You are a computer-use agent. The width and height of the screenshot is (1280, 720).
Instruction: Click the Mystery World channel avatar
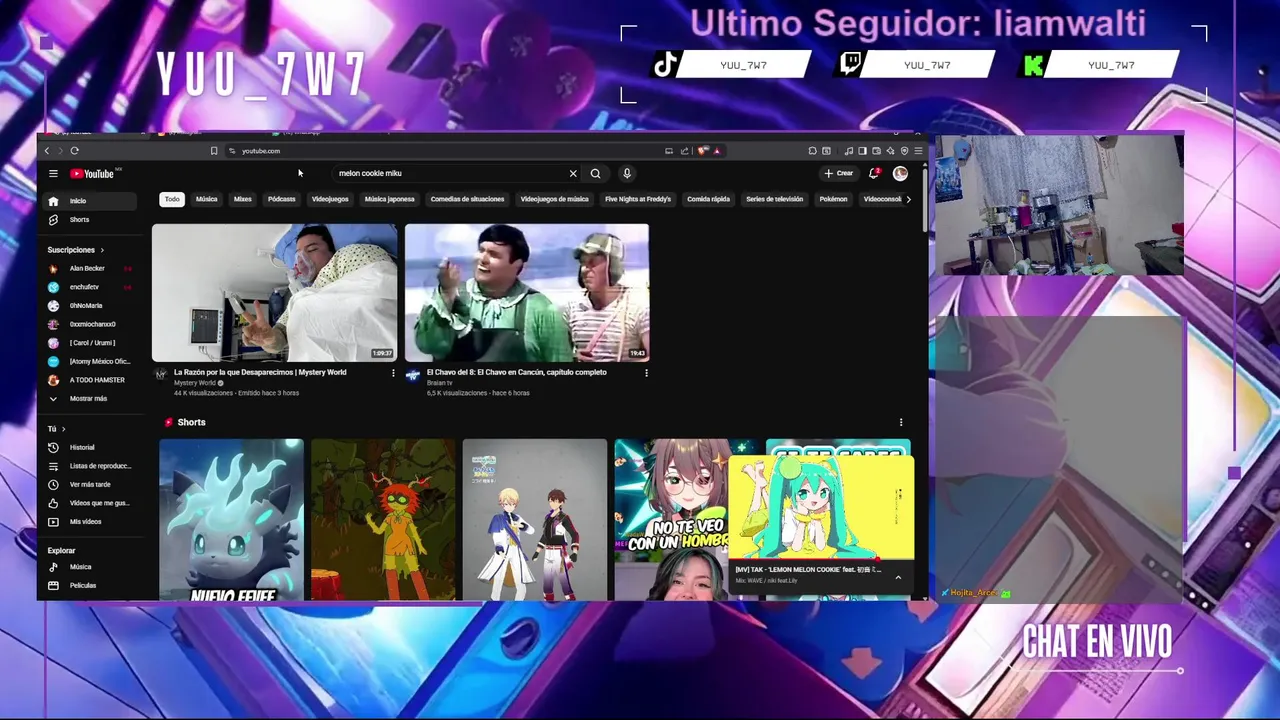160,375
